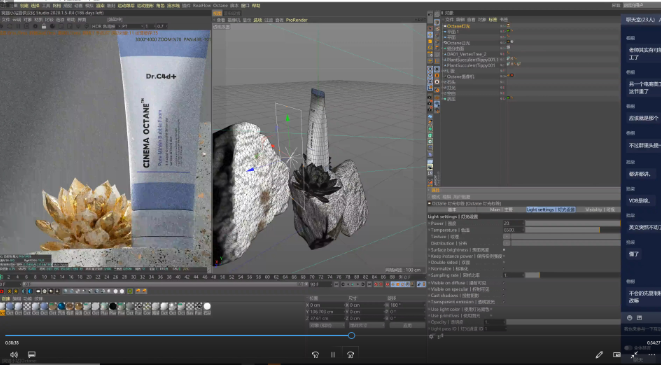
Task: Click the X position input field
Action: point(327,305)
